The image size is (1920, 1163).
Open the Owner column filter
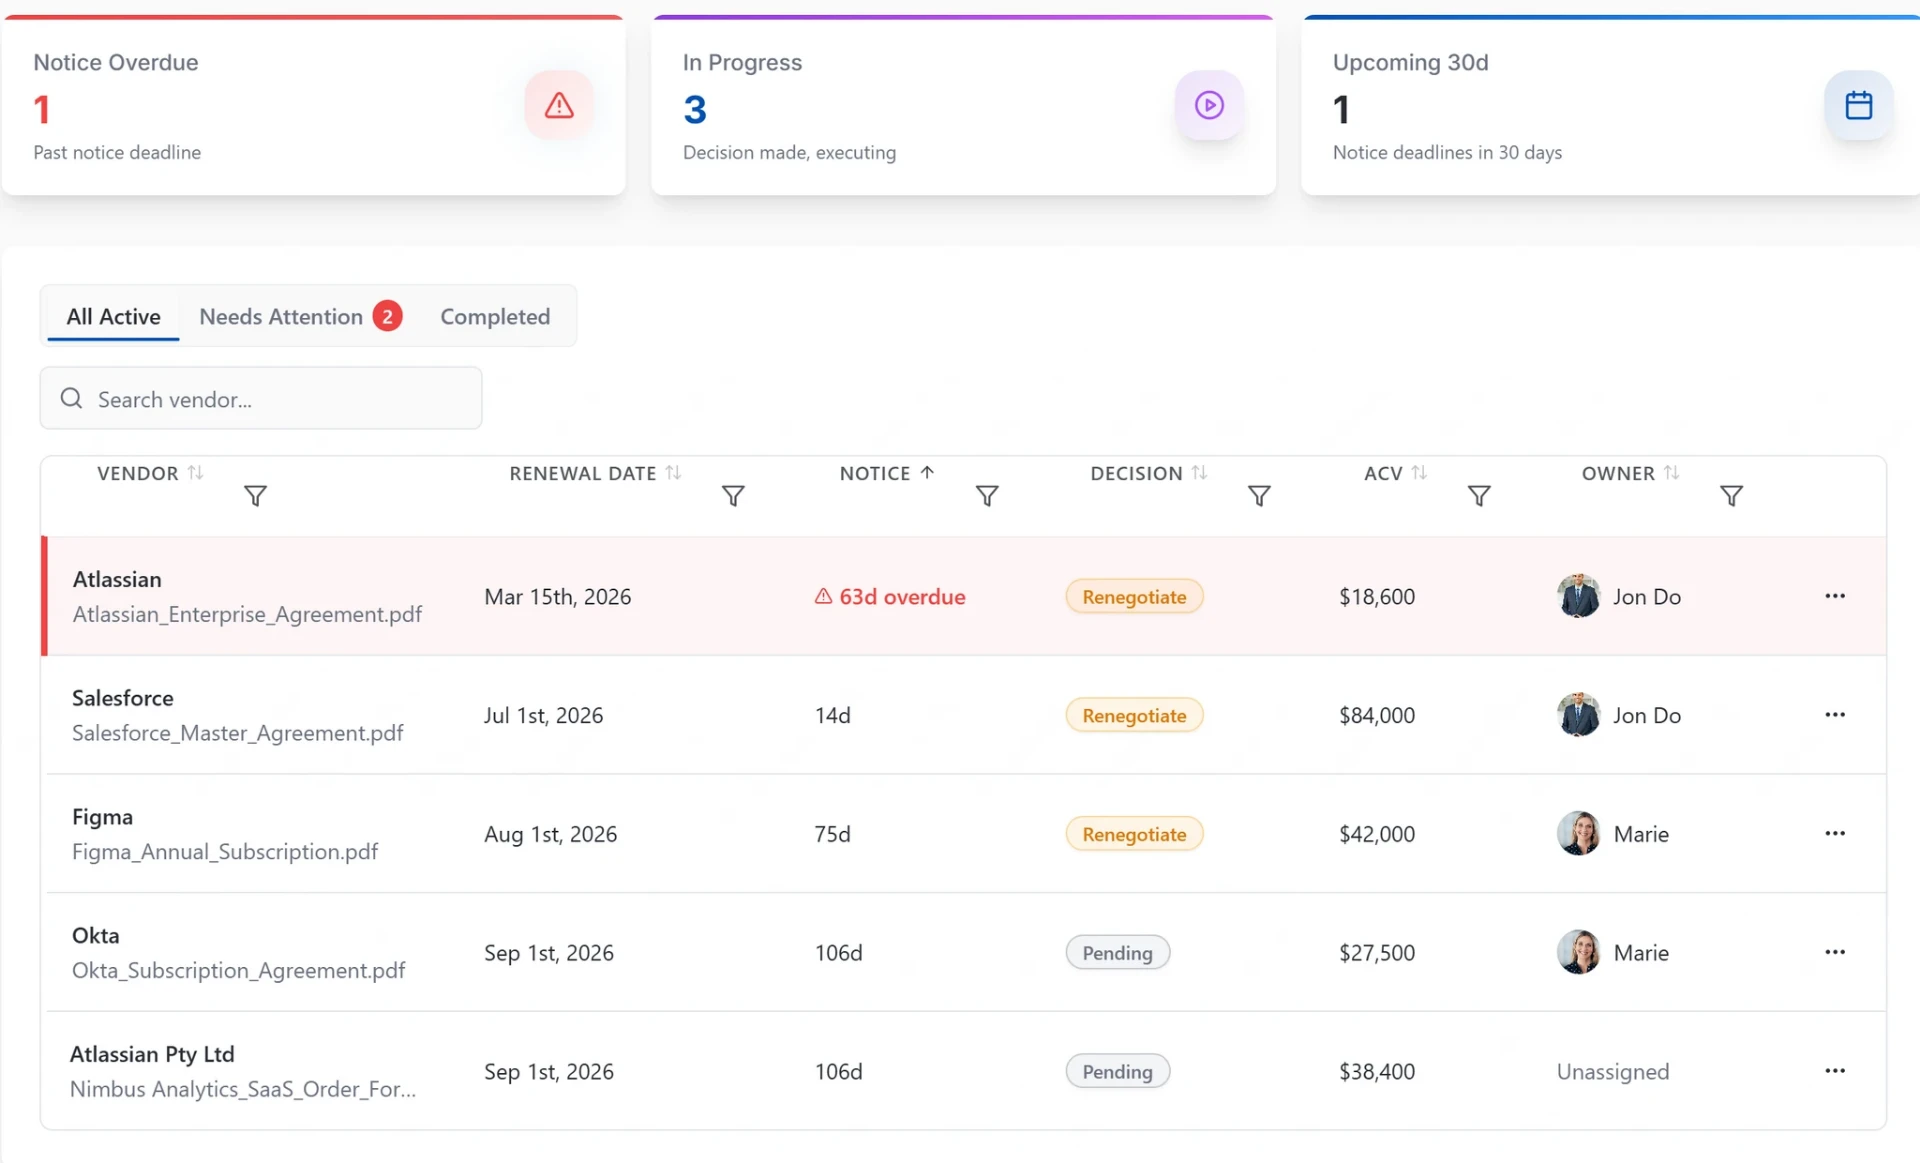pos(1731,496)
